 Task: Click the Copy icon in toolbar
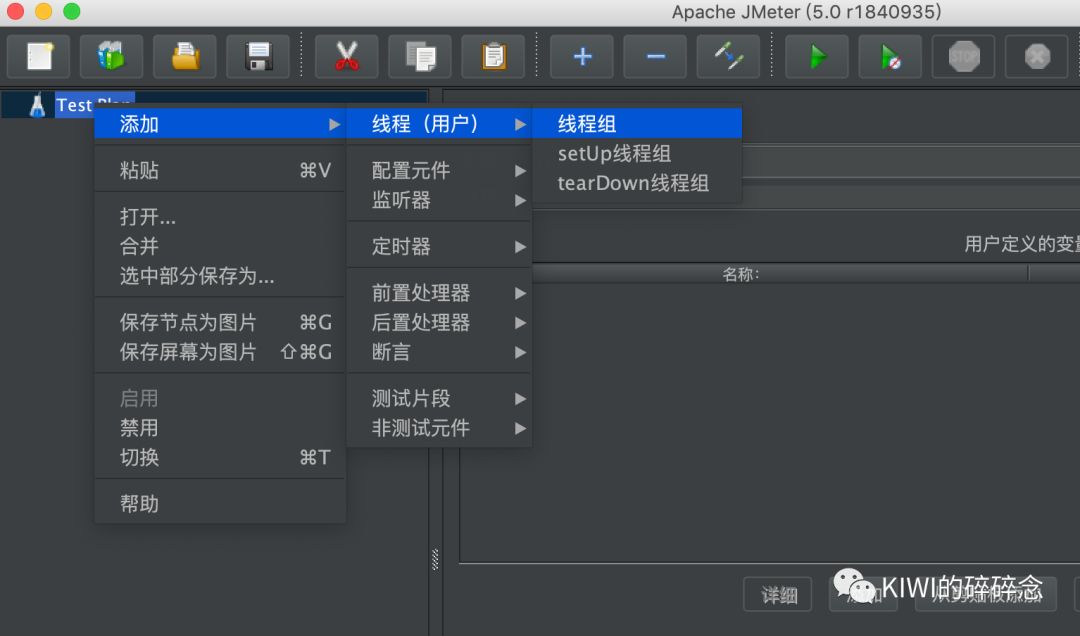420,57
